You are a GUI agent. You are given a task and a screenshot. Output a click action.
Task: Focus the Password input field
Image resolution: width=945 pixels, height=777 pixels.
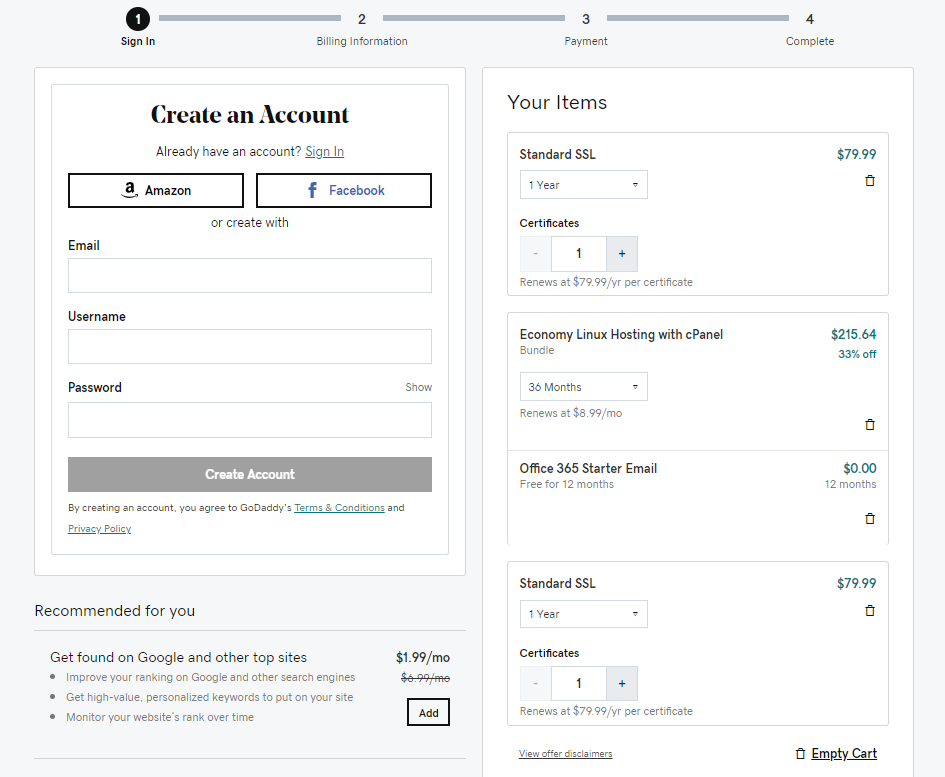coord(250,420)
